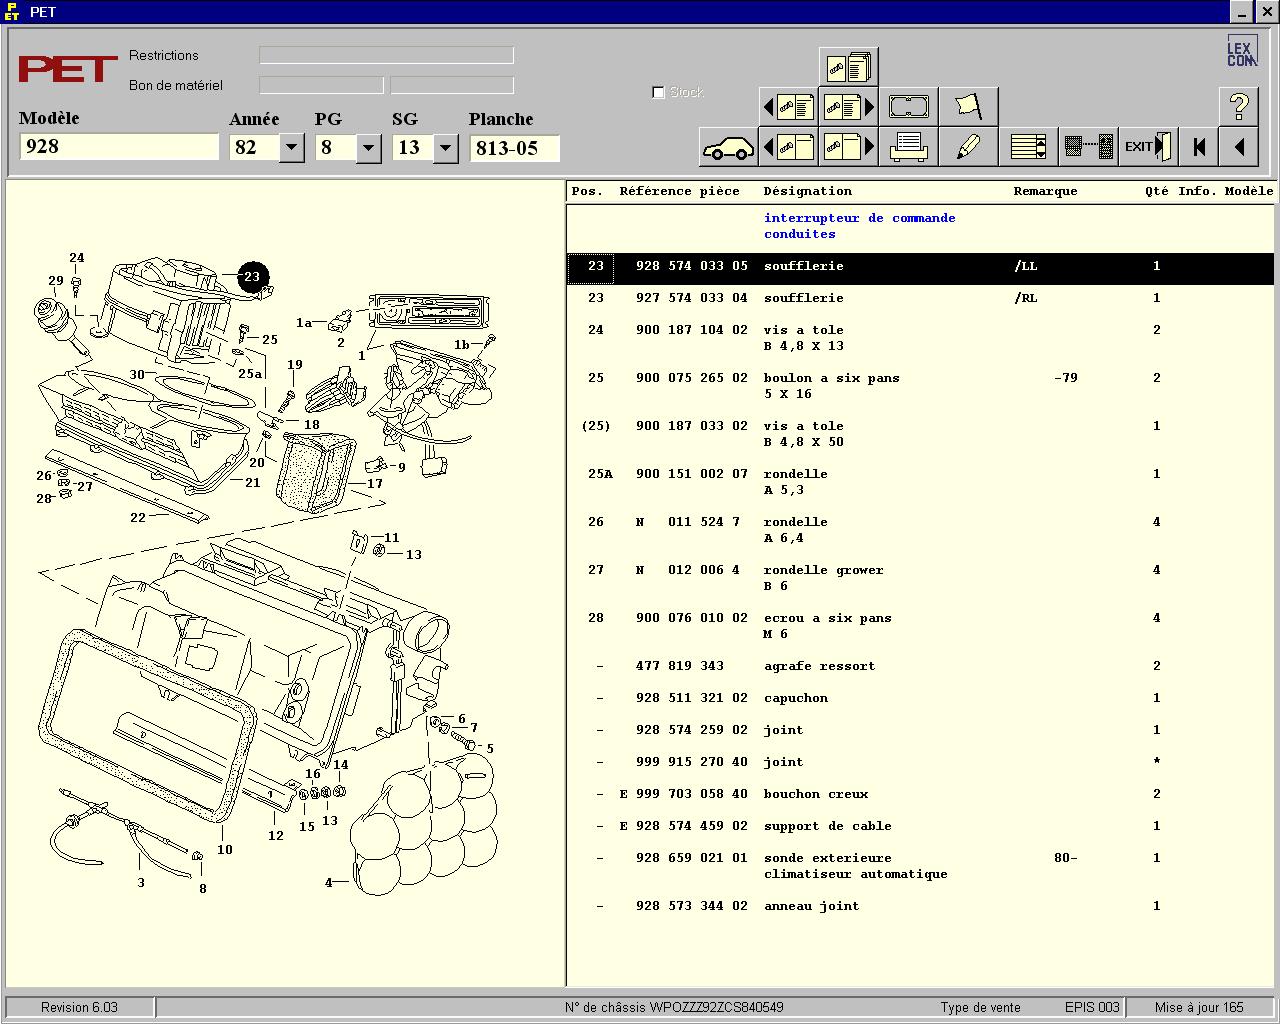Image resolution: width=1280 pixels, height=1024 pixels.
Task: Select row 927 574 033 04 soufflerie
Action: point(921,298)
